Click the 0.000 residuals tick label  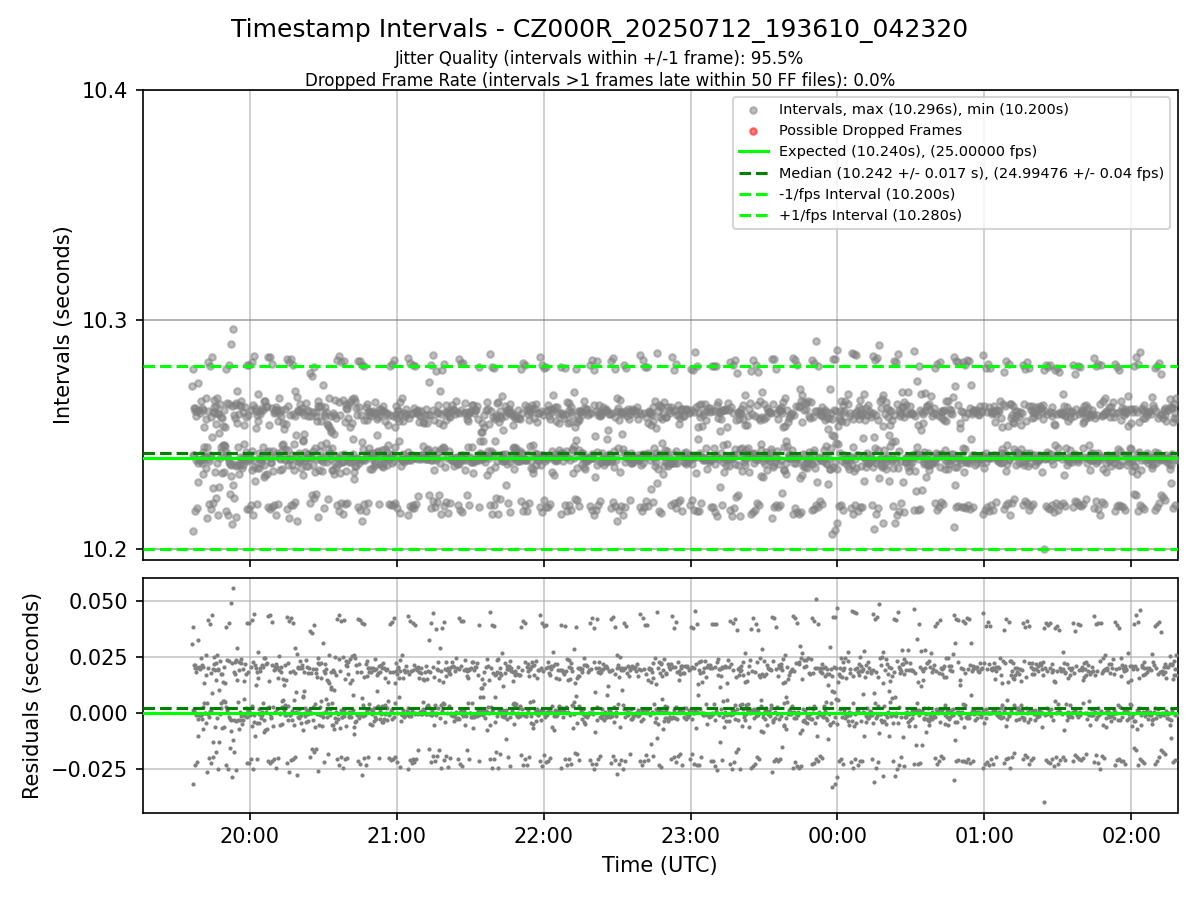click(x=100, y=713)
